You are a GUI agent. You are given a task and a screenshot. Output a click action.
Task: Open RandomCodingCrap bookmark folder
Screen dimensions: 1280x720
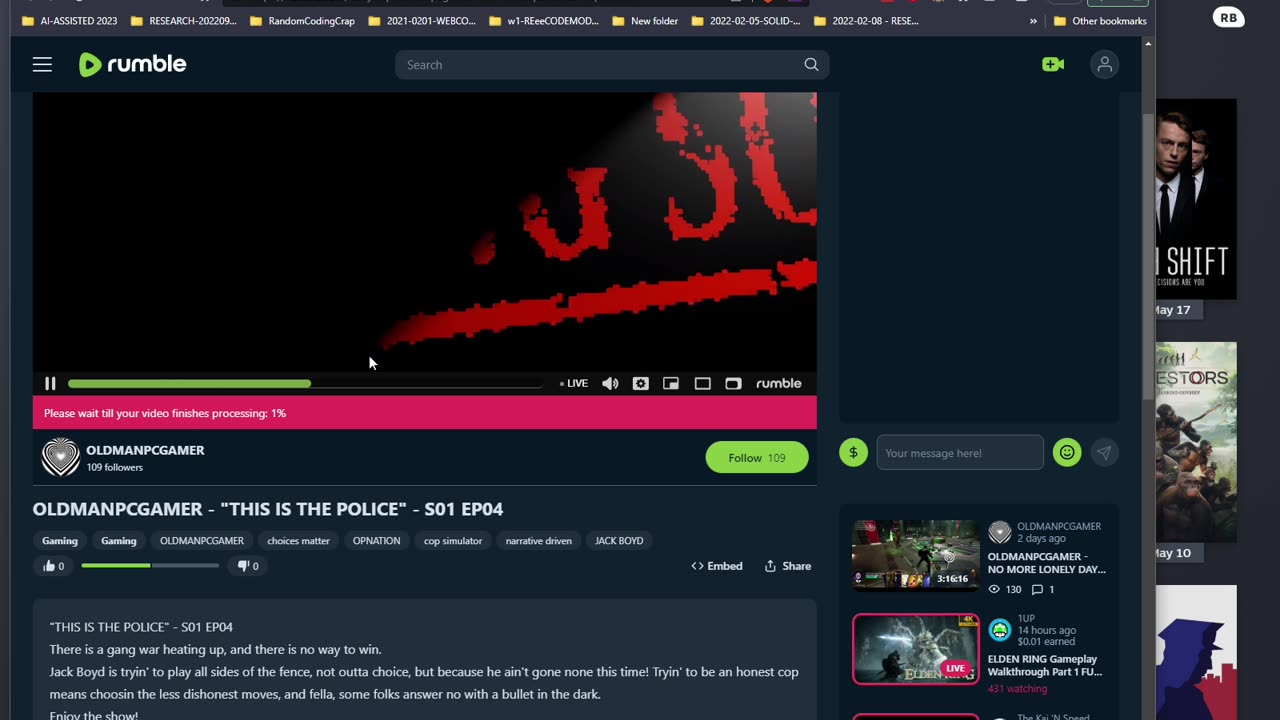pos(302,21)
